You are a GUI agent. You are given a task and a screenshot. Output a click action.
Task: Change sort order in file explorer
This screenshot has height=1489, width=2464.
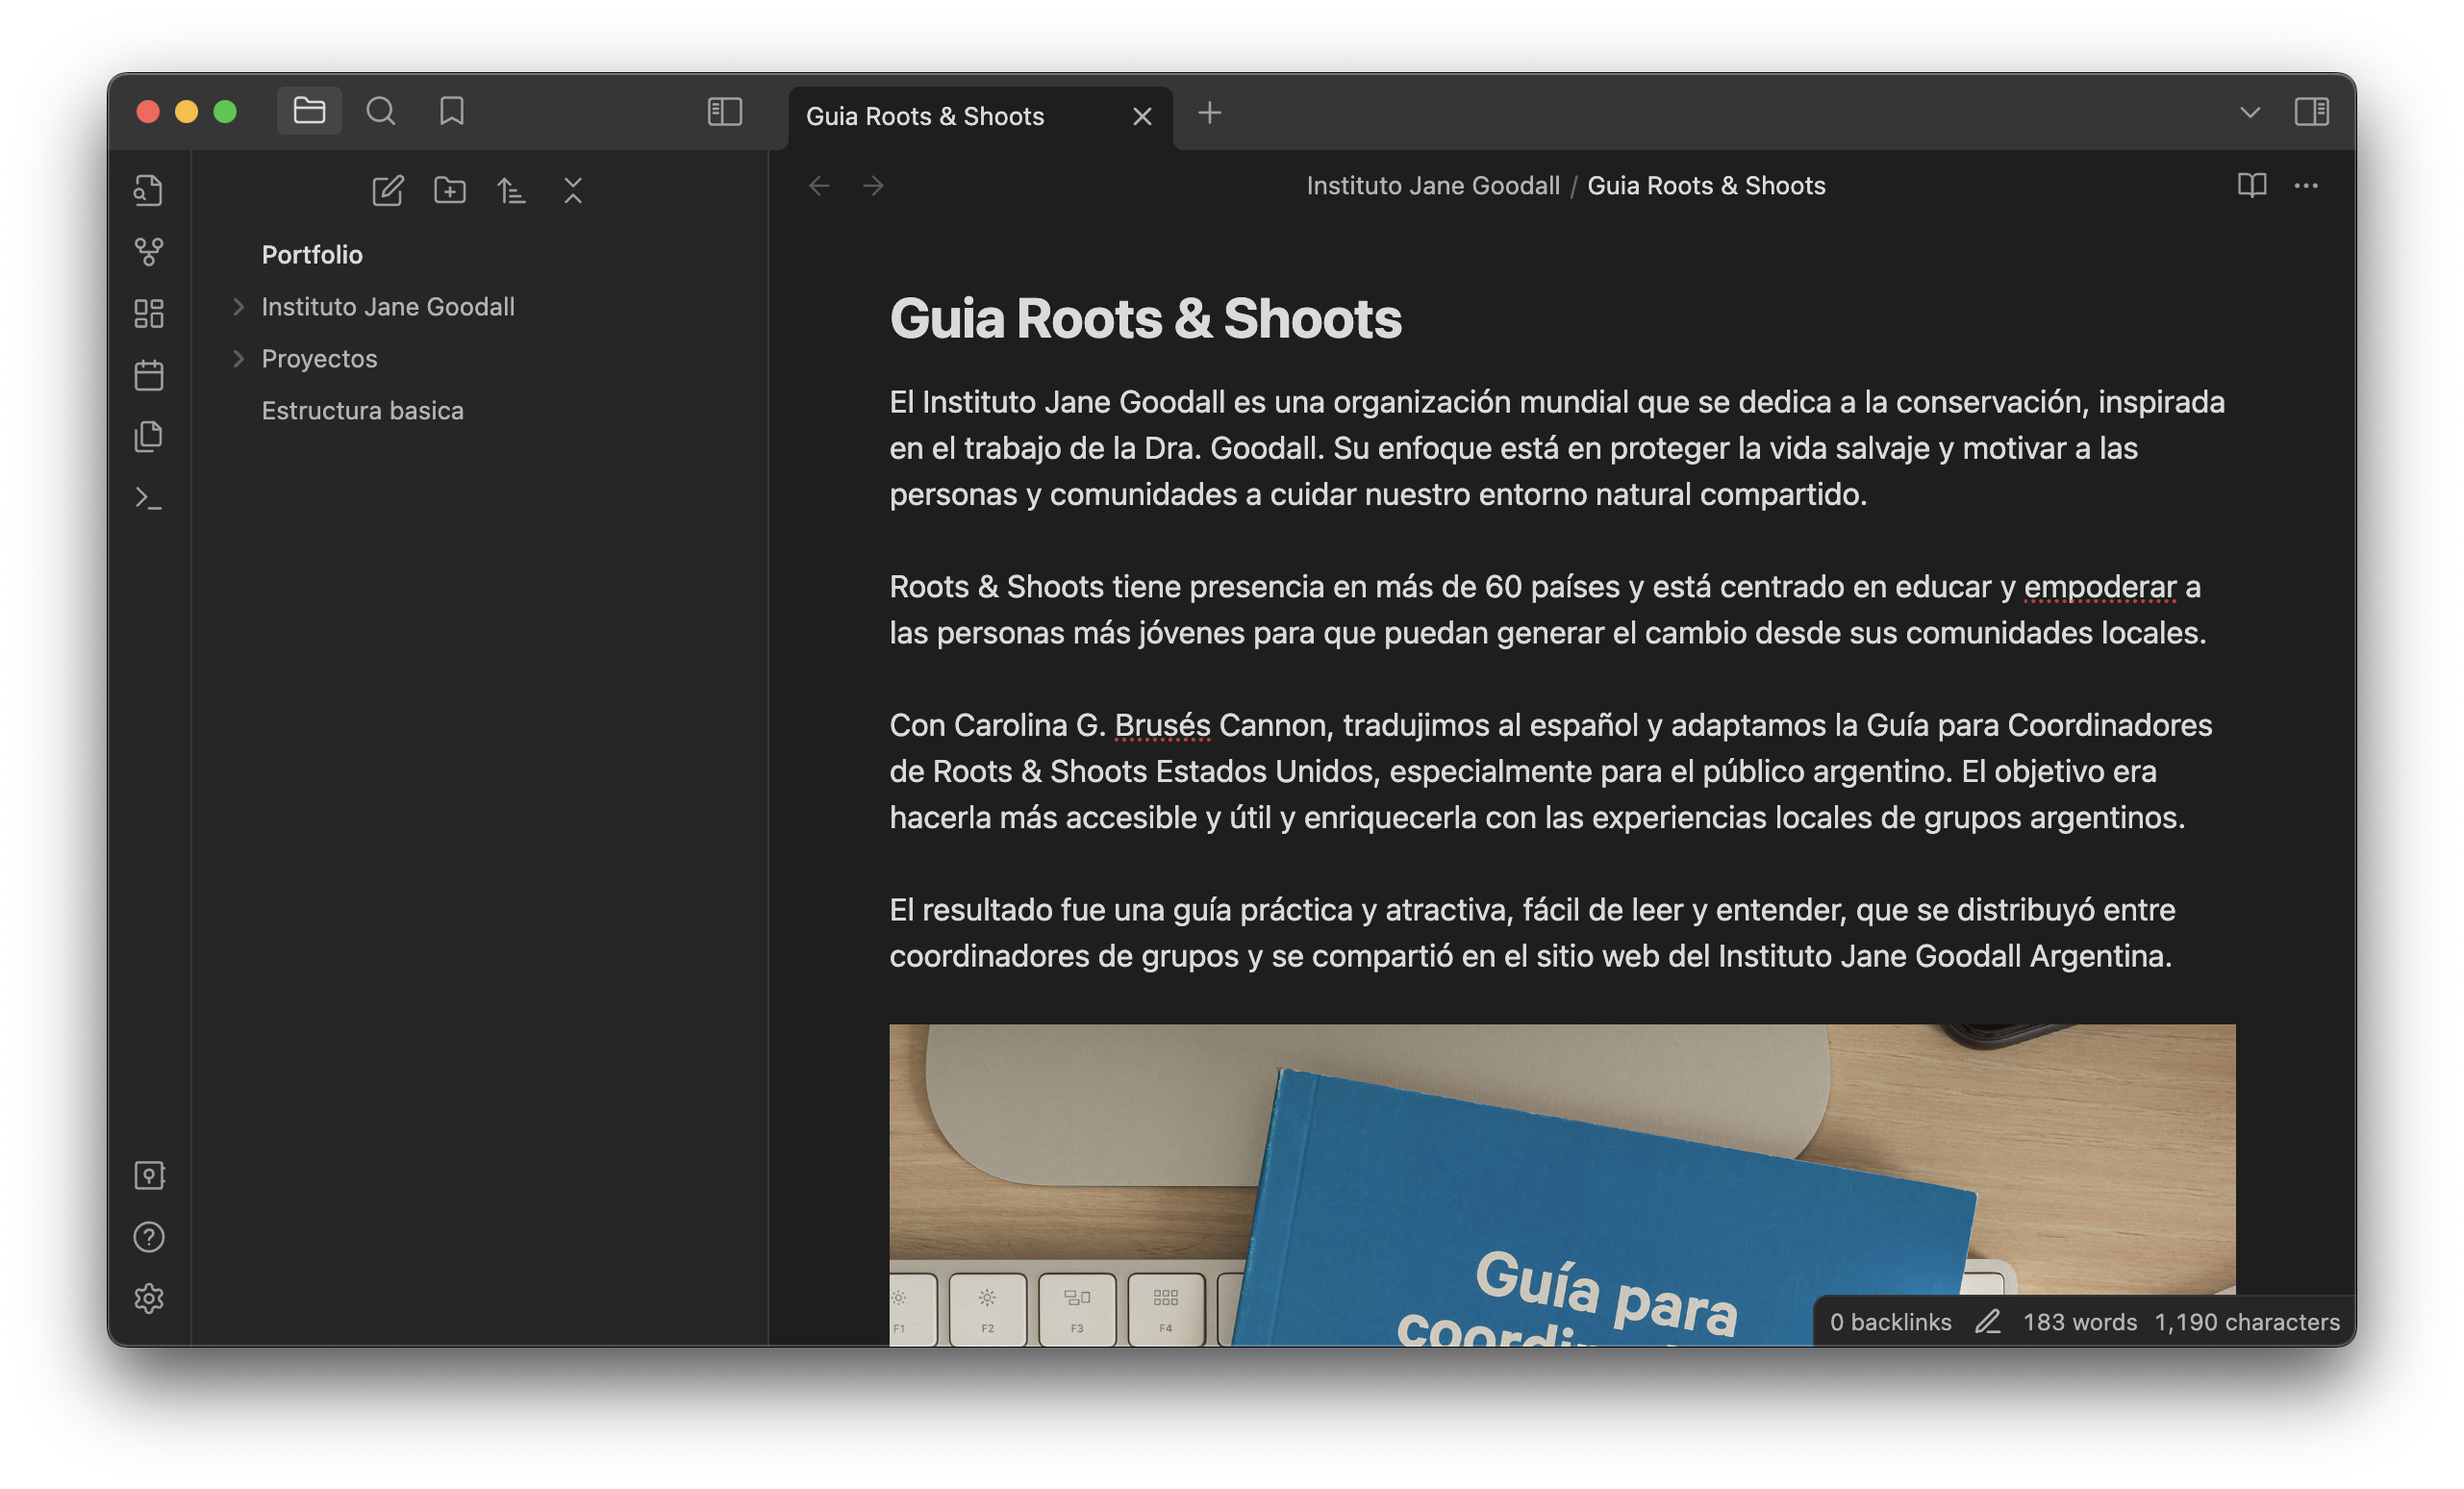(511, 190)
